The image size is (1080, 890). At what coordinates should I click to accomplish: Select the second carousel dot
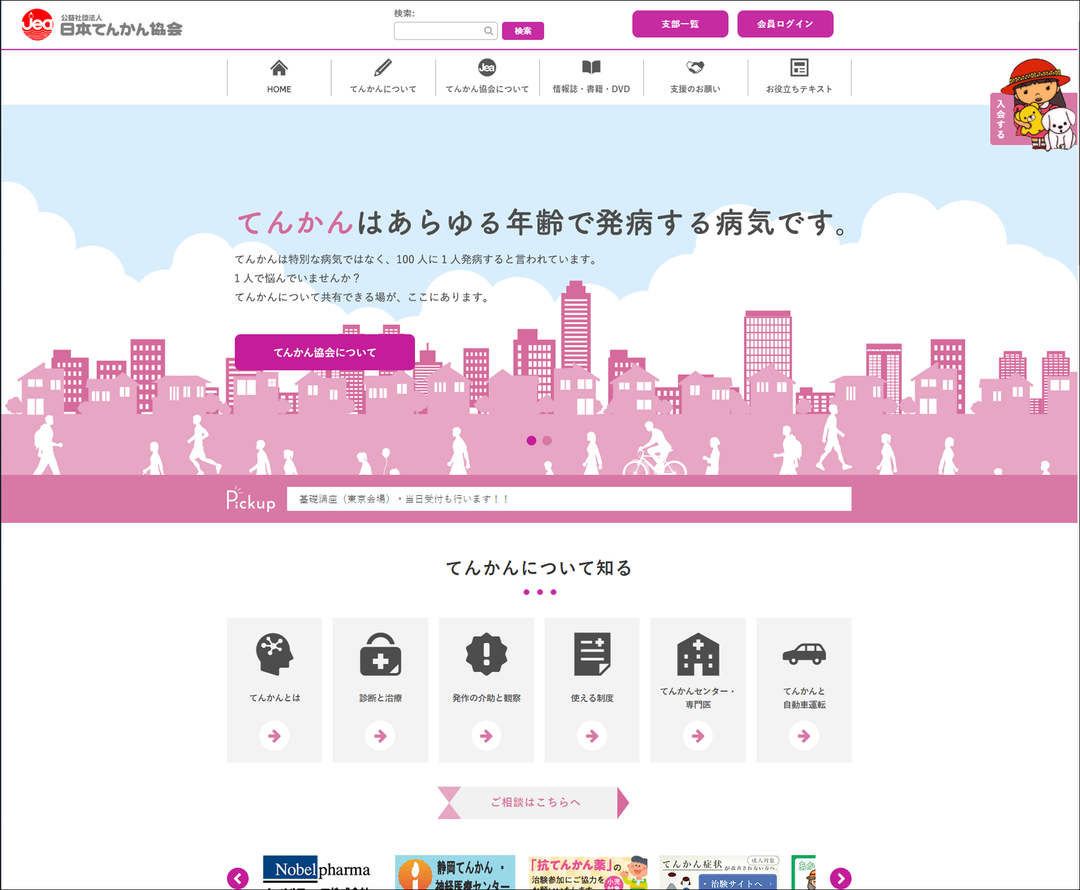(546, 440)
